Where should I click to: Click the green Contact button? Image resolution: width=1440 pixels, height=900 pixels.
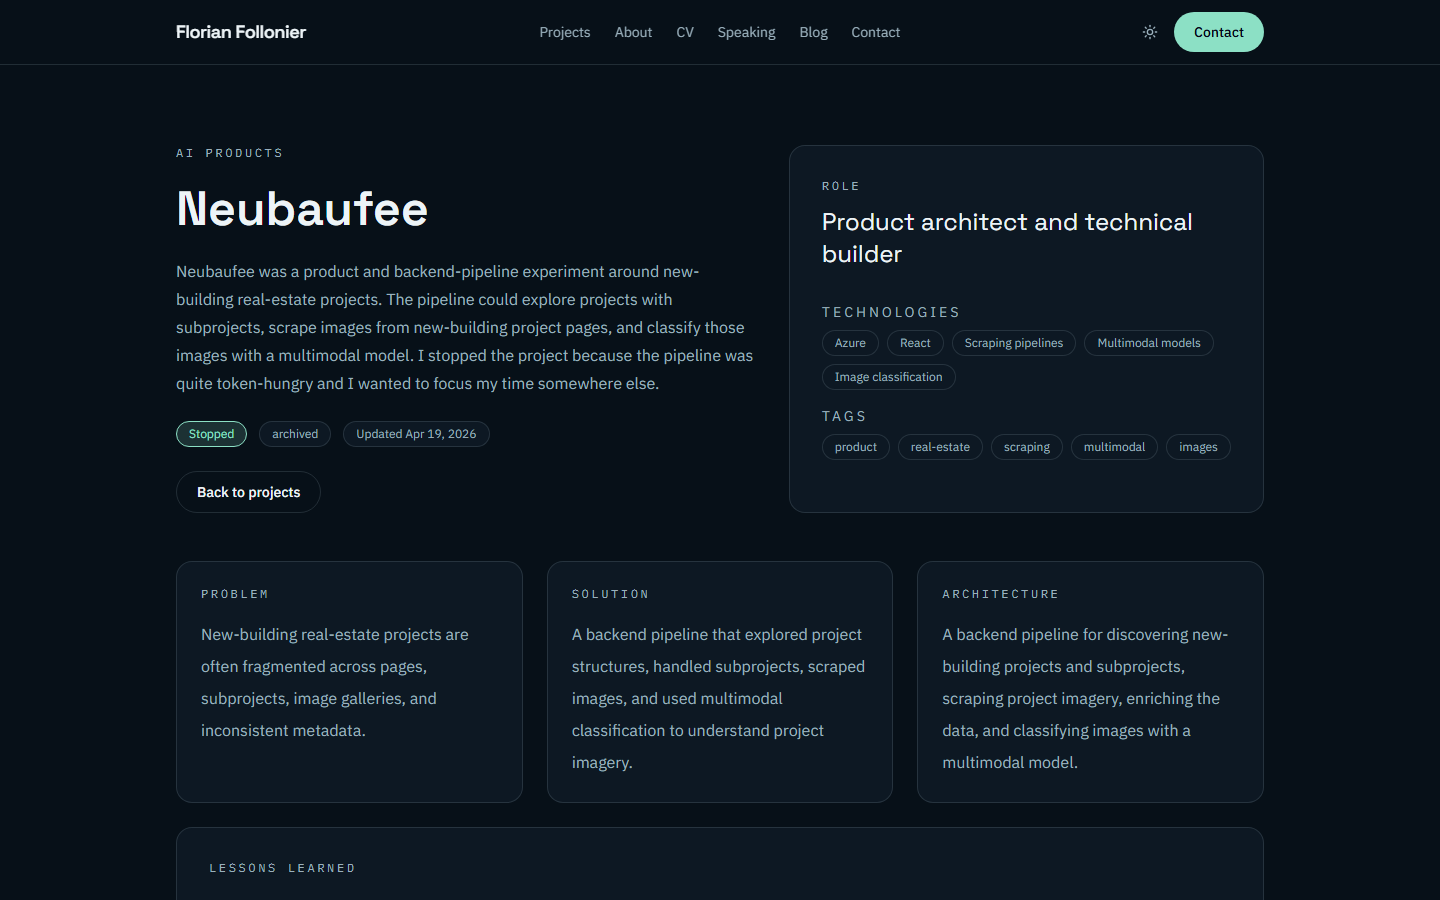point(1218,32)
